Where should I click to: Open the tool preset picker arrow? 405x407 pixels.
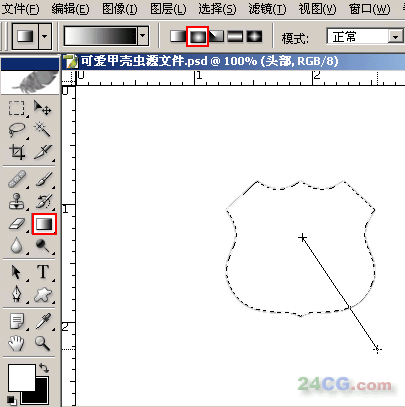45,36
